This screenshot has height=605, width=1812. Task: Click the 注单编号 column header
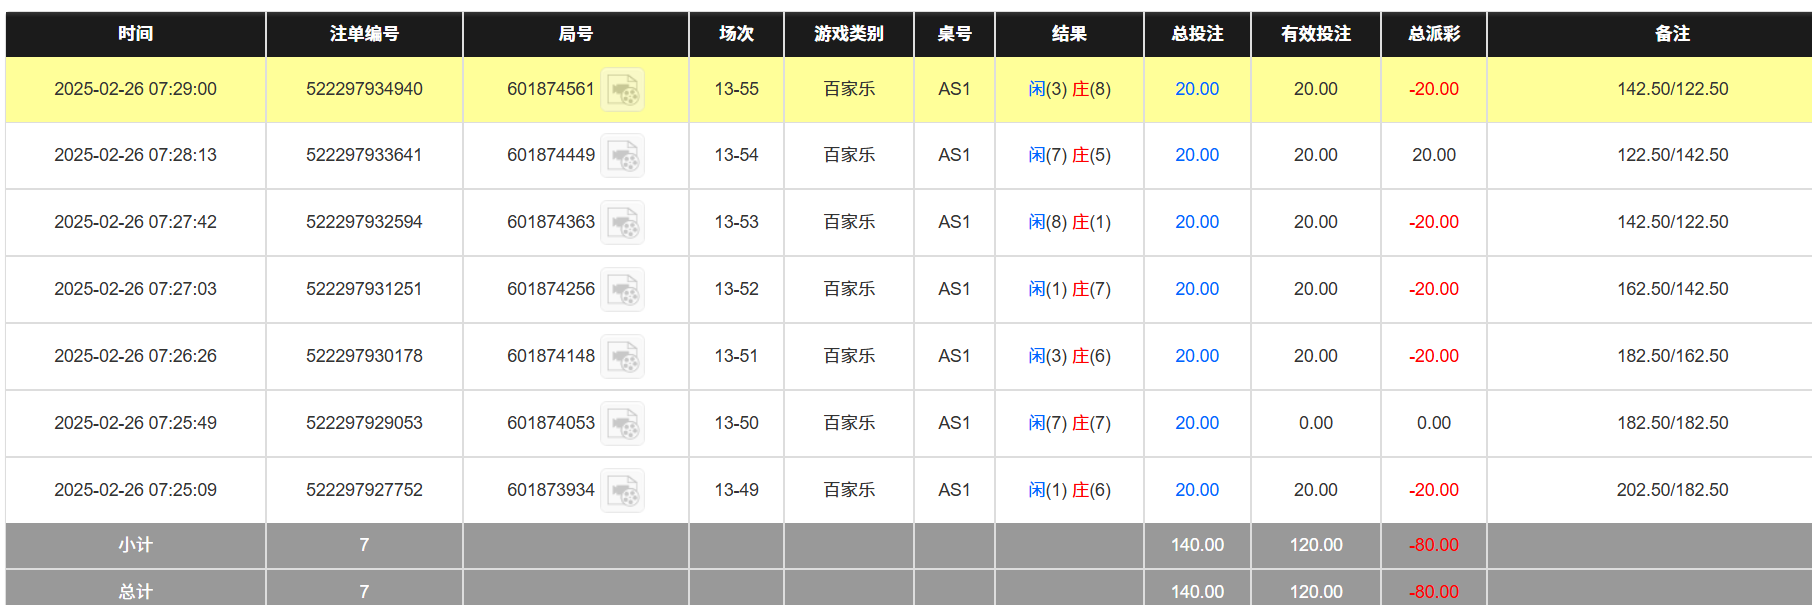(363, 33)
